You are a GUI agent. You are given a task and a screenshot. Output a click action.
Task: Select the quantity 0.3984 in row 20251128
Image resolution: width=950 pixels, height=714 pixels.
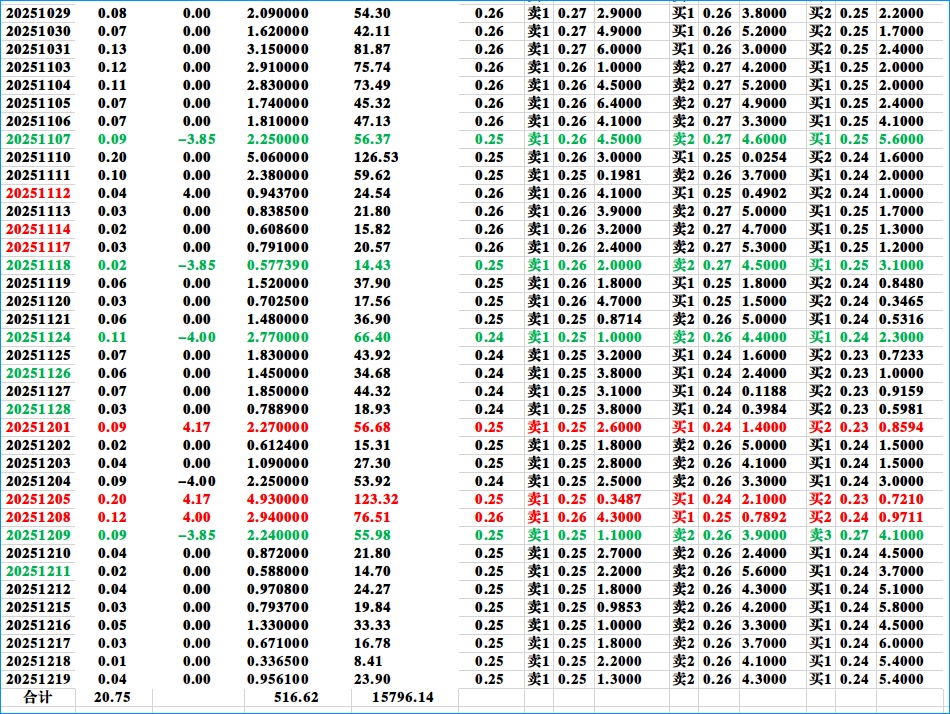pos(764,410)
